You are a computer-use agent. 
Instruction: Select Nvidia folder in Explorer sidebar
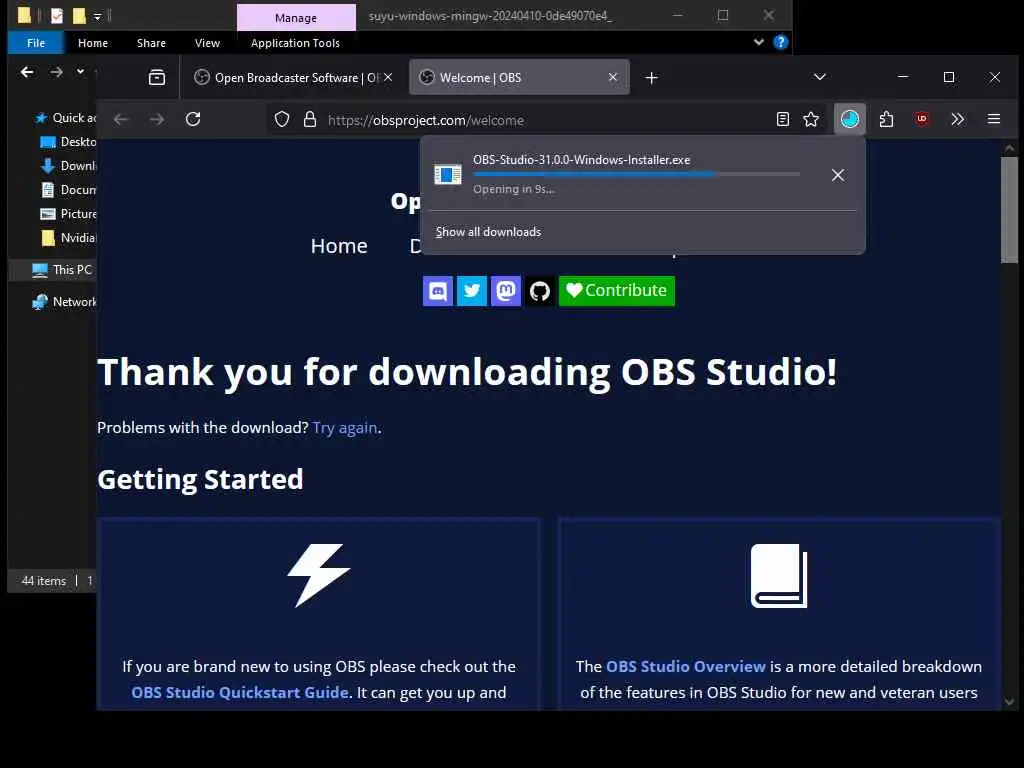coord(68,238)
